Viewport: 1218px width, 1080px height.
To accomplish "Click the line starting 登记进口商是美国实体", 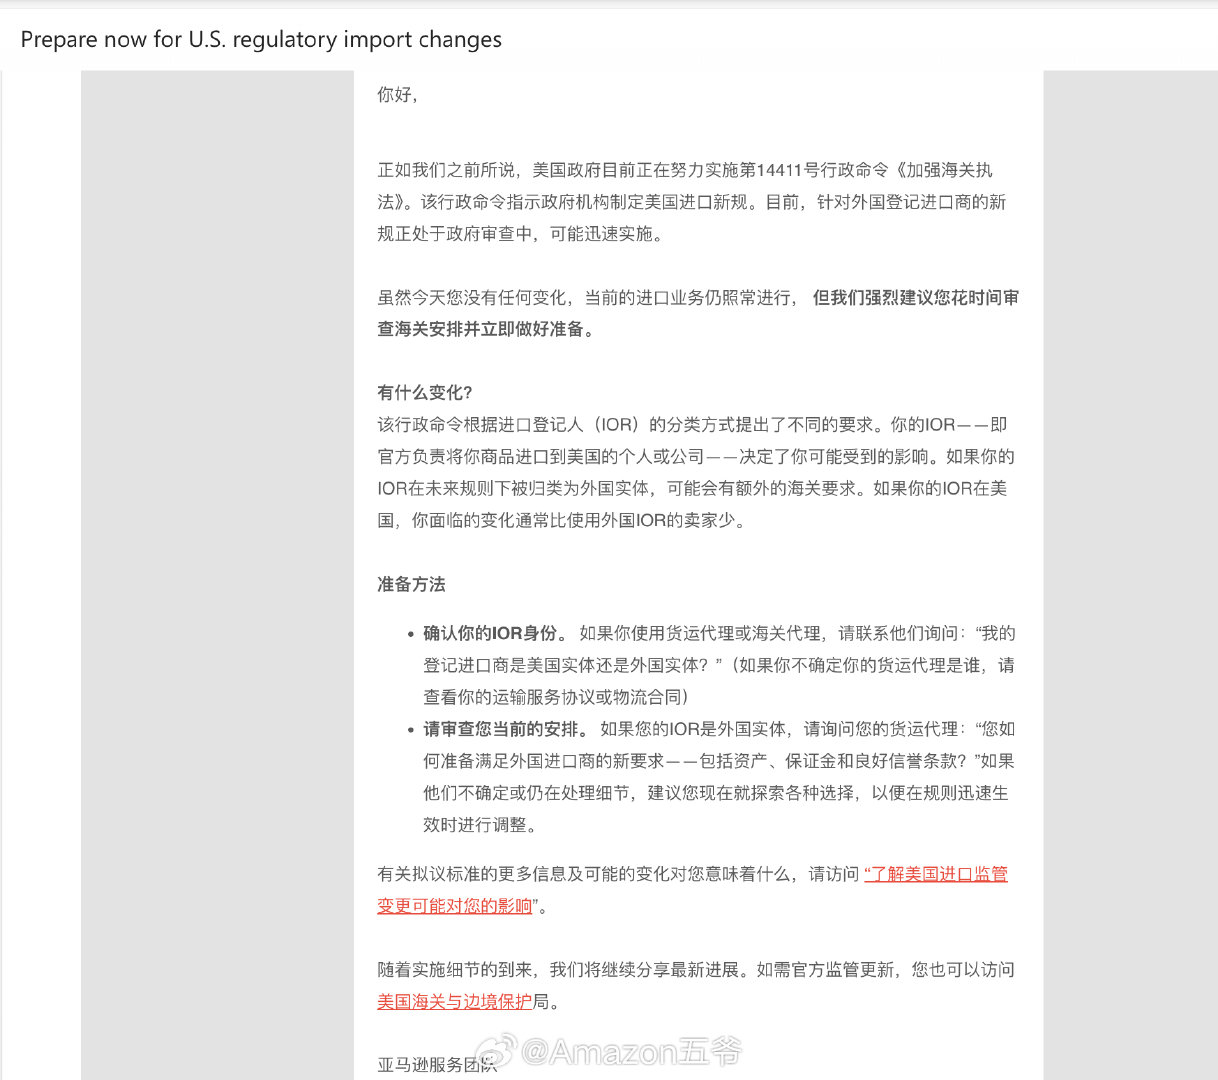I will coord(719,665).
